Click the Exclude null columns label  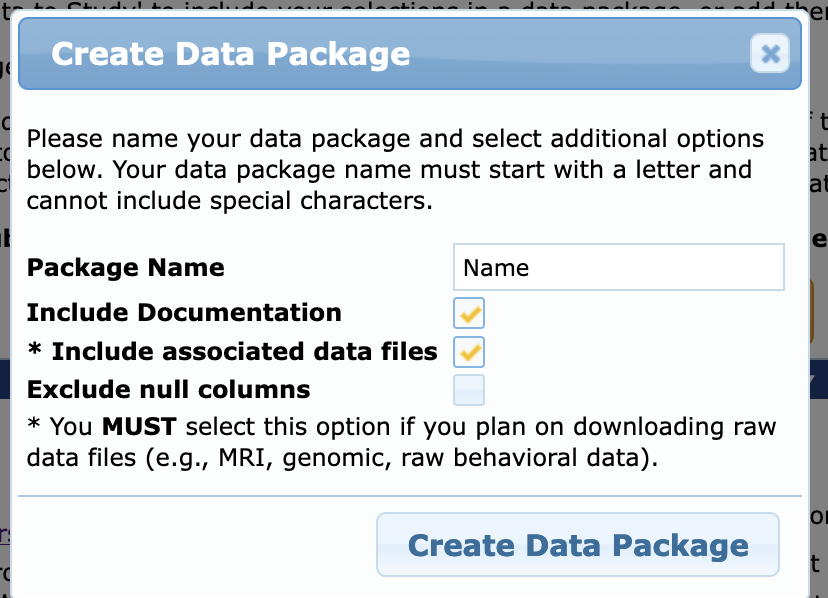[x=168, y=390]
